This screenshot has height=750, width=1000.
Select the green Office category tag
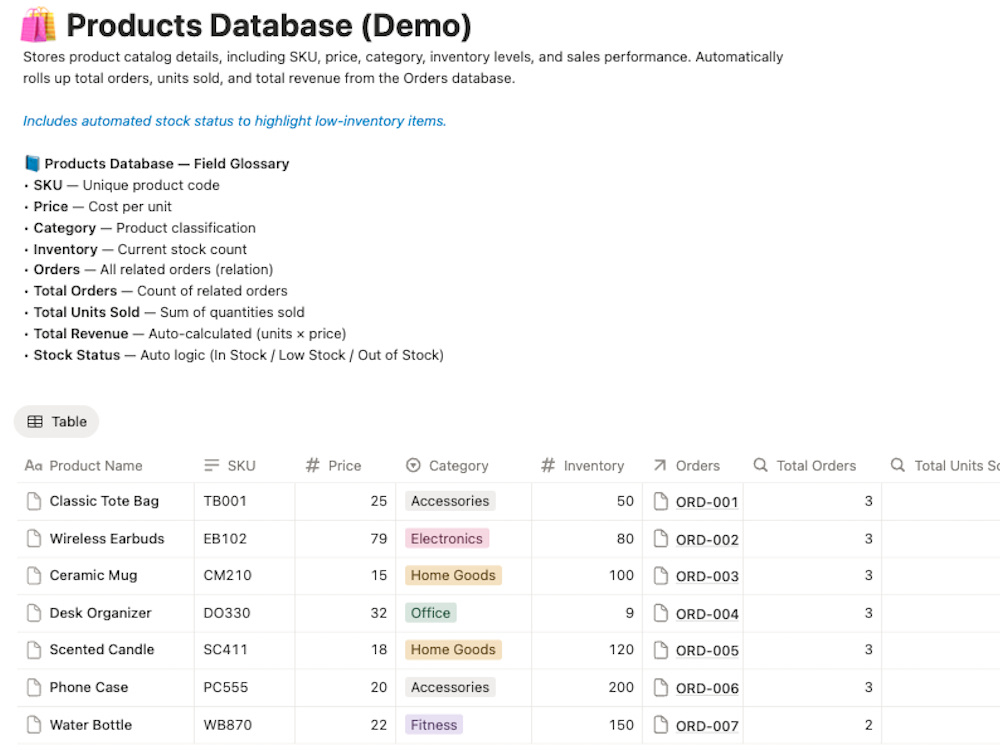pos(430,613)
